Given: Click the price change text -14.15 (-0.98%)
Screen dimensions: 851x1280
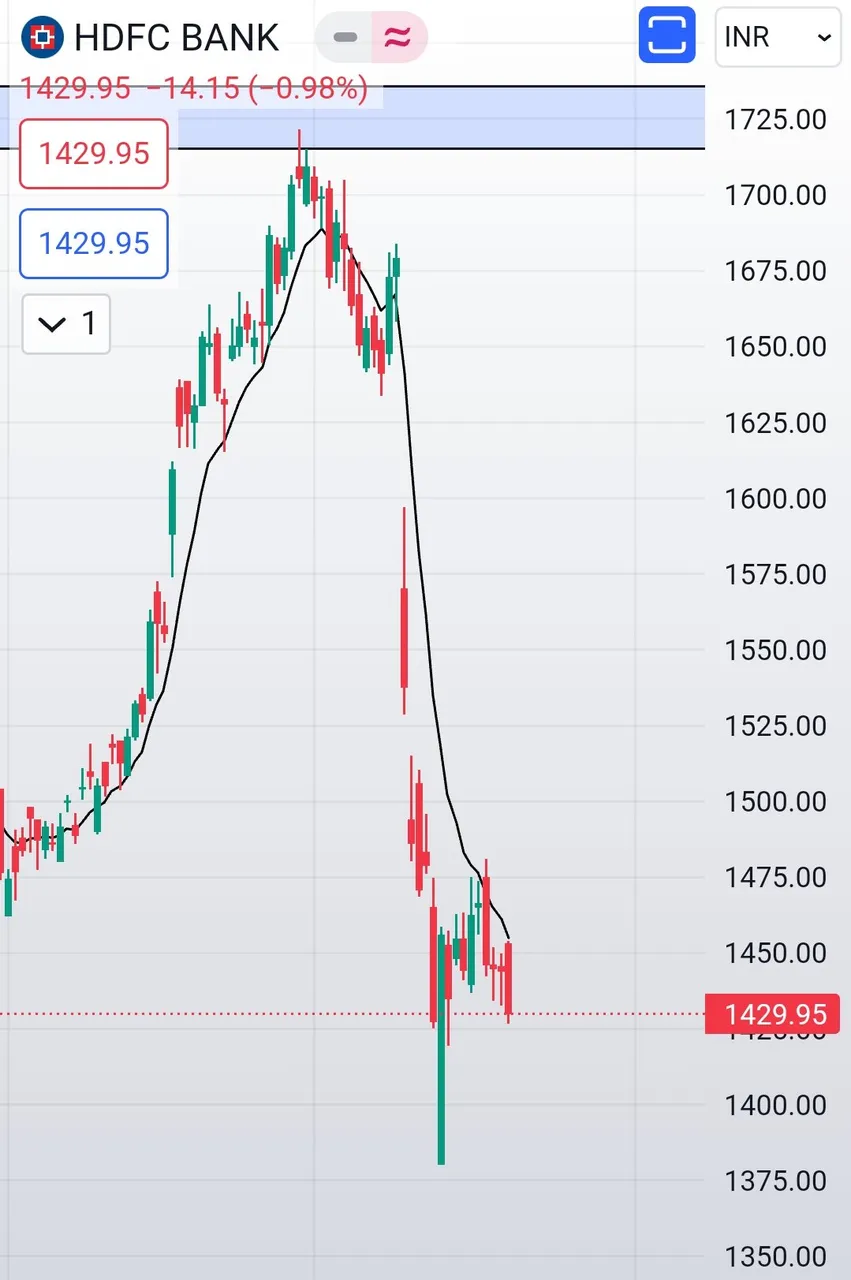Looking at the screenshot, I should coord(257,89).
